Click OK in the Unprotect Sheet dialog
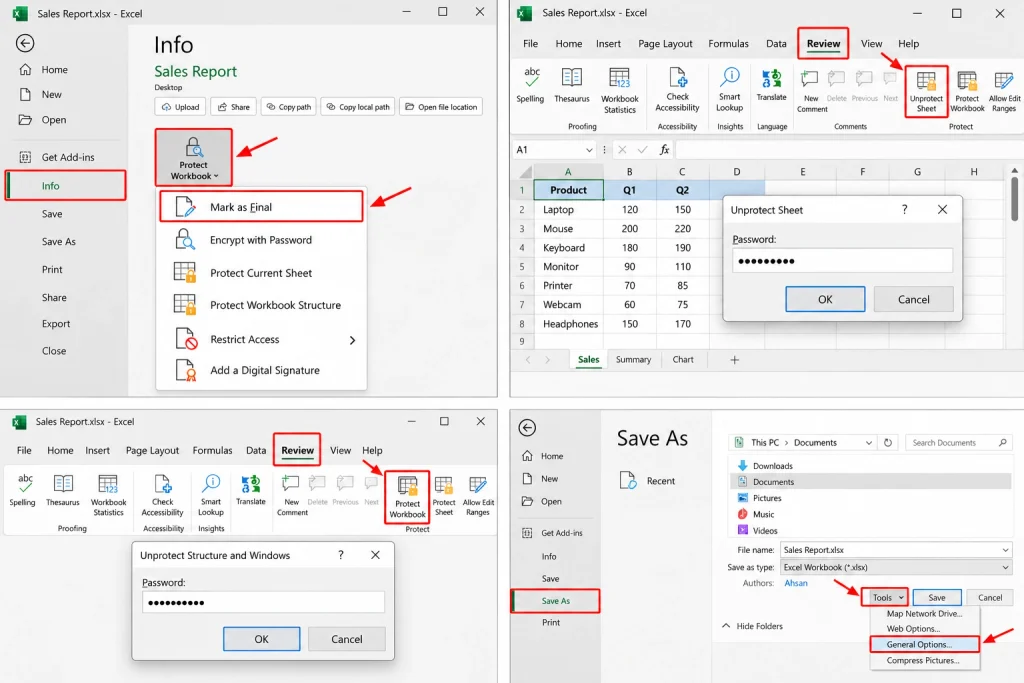Screen dimensions: 1024x683 (x=825, y=299)
